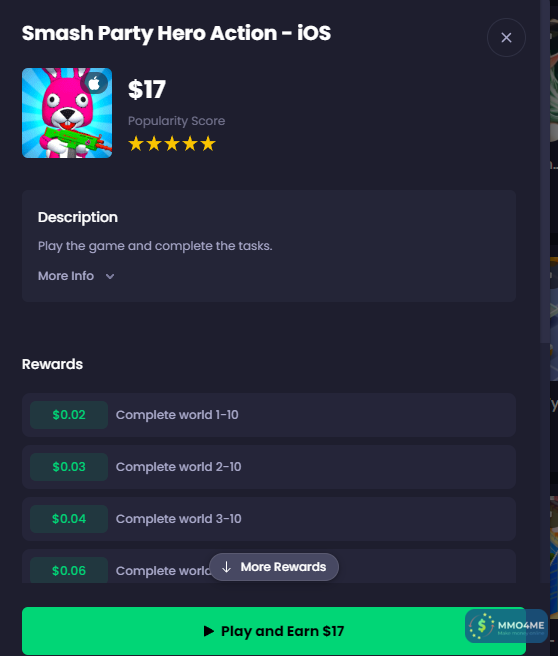
Task: Click the fifth popularity score star
Action: click(x=208, y=144)
